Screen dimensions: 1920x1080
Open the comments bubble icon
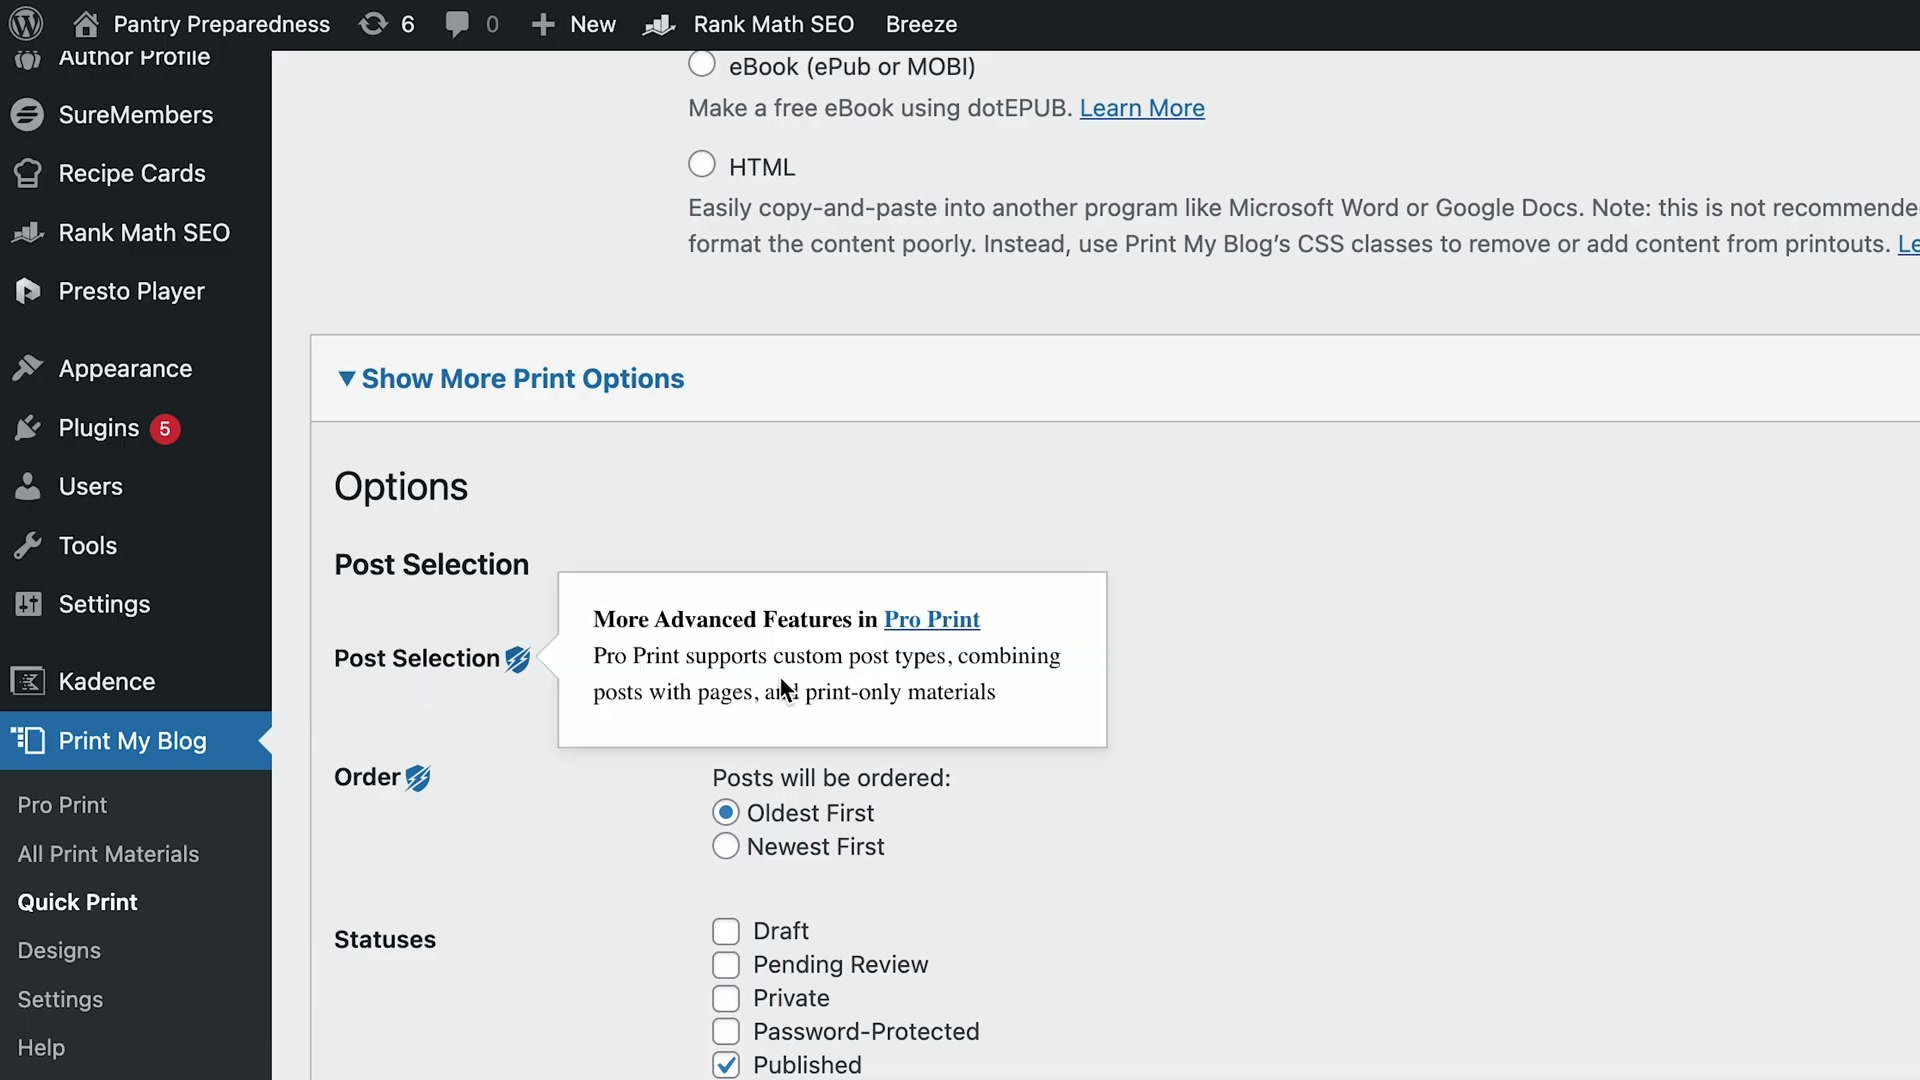pos(457,24)
